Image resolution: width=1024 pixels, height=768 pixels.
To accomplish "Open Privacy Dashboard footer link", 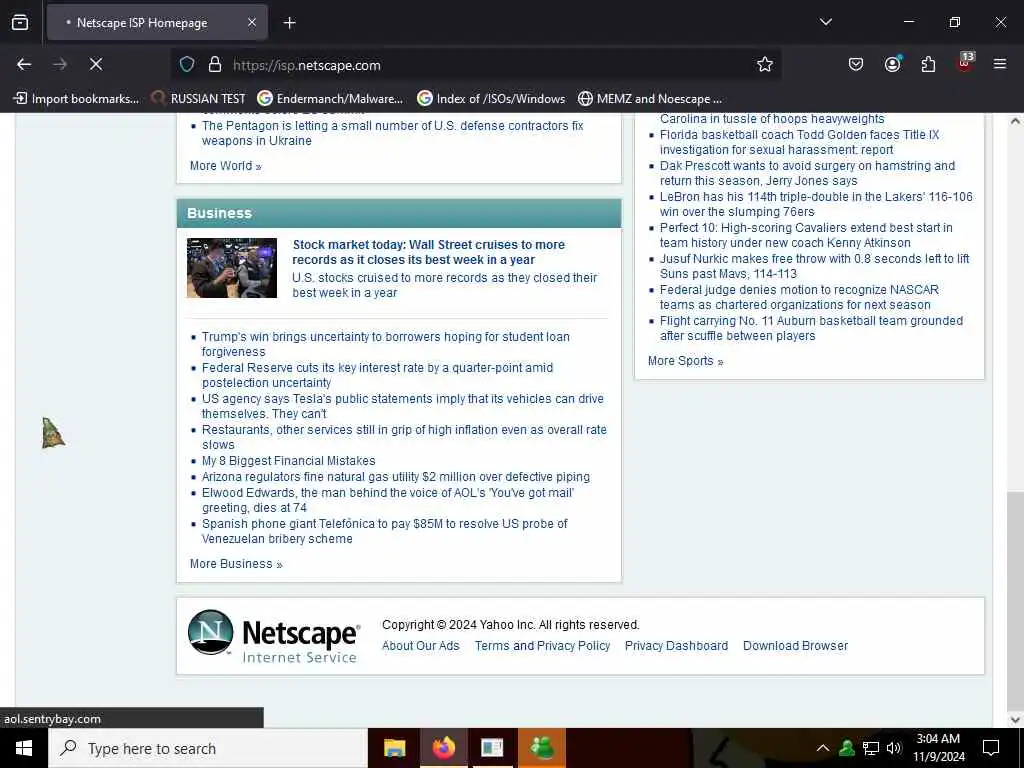I will (x=676, y=645).
